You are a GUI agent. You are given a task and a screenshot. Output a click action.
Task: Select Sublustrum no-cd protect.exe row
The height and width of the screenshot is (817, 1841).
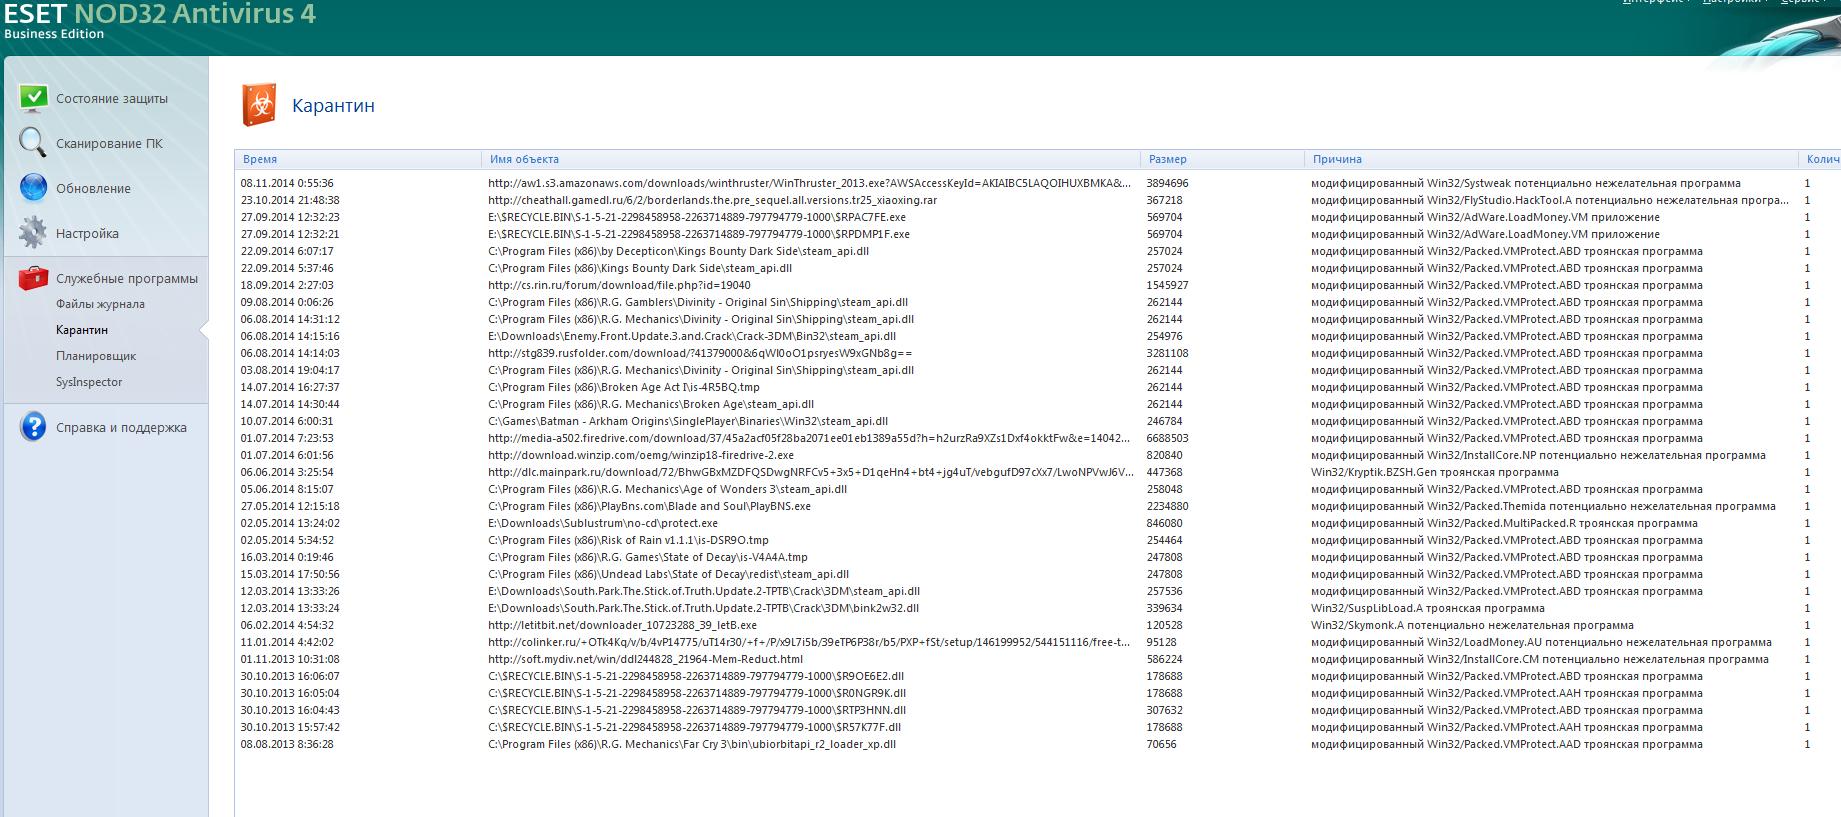pos(1038,524)
